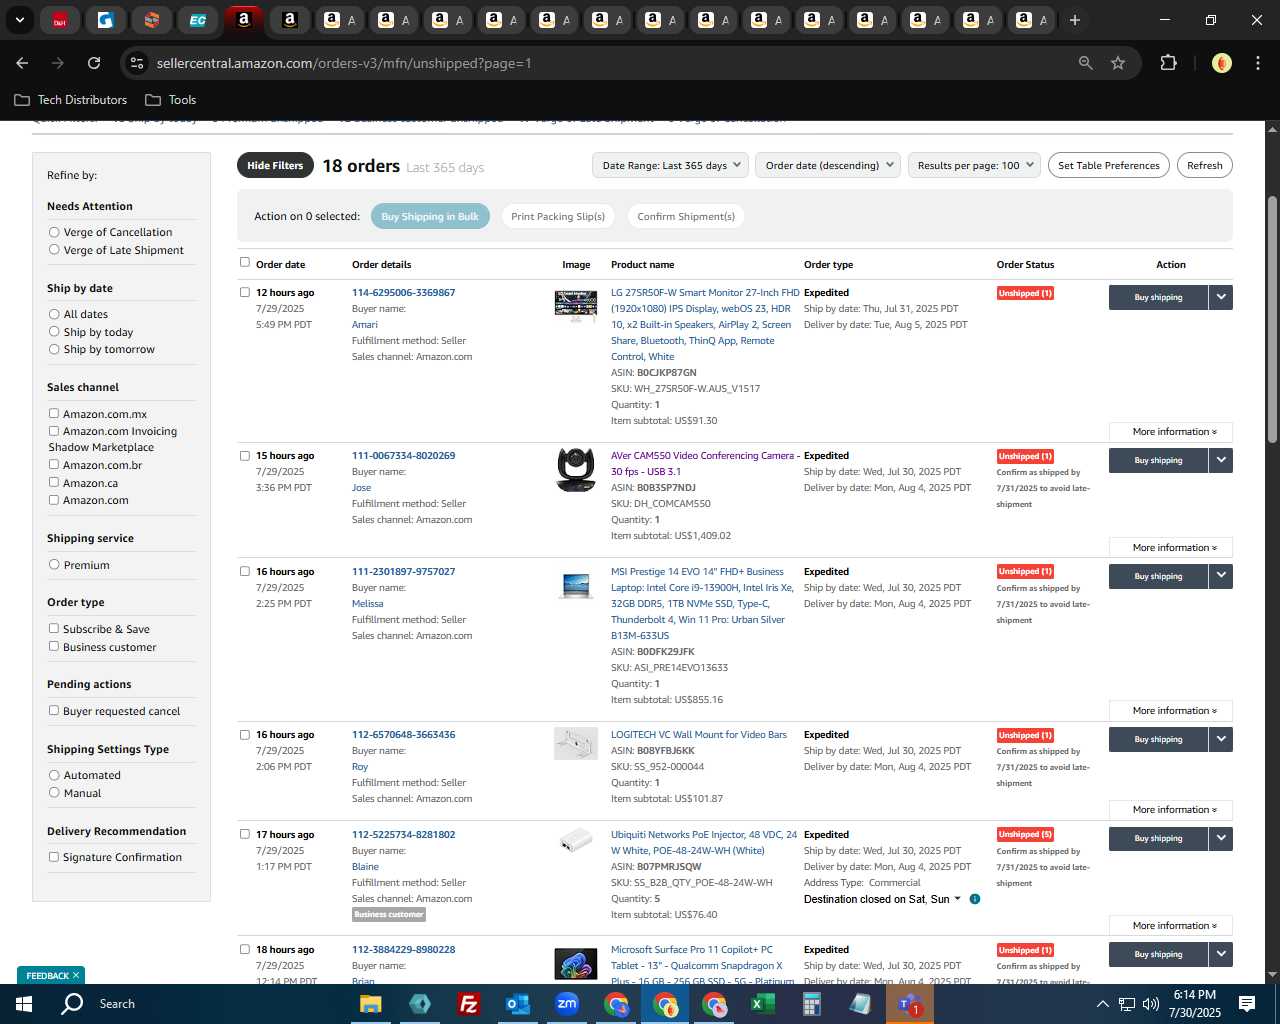Click the browser address bar URL
The height and width of the screenshot is (1024, 1280).
click(x=344, y=63)
